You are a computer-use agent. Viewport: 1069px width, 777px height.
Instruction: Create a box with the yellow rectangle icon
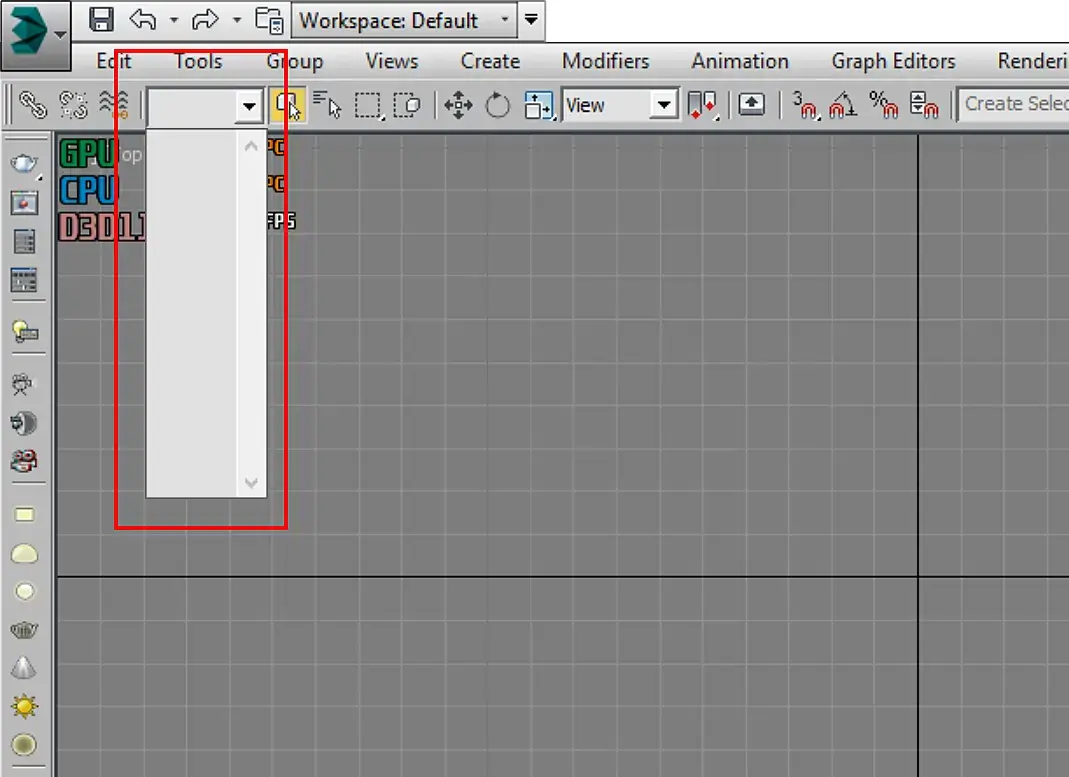25,515
